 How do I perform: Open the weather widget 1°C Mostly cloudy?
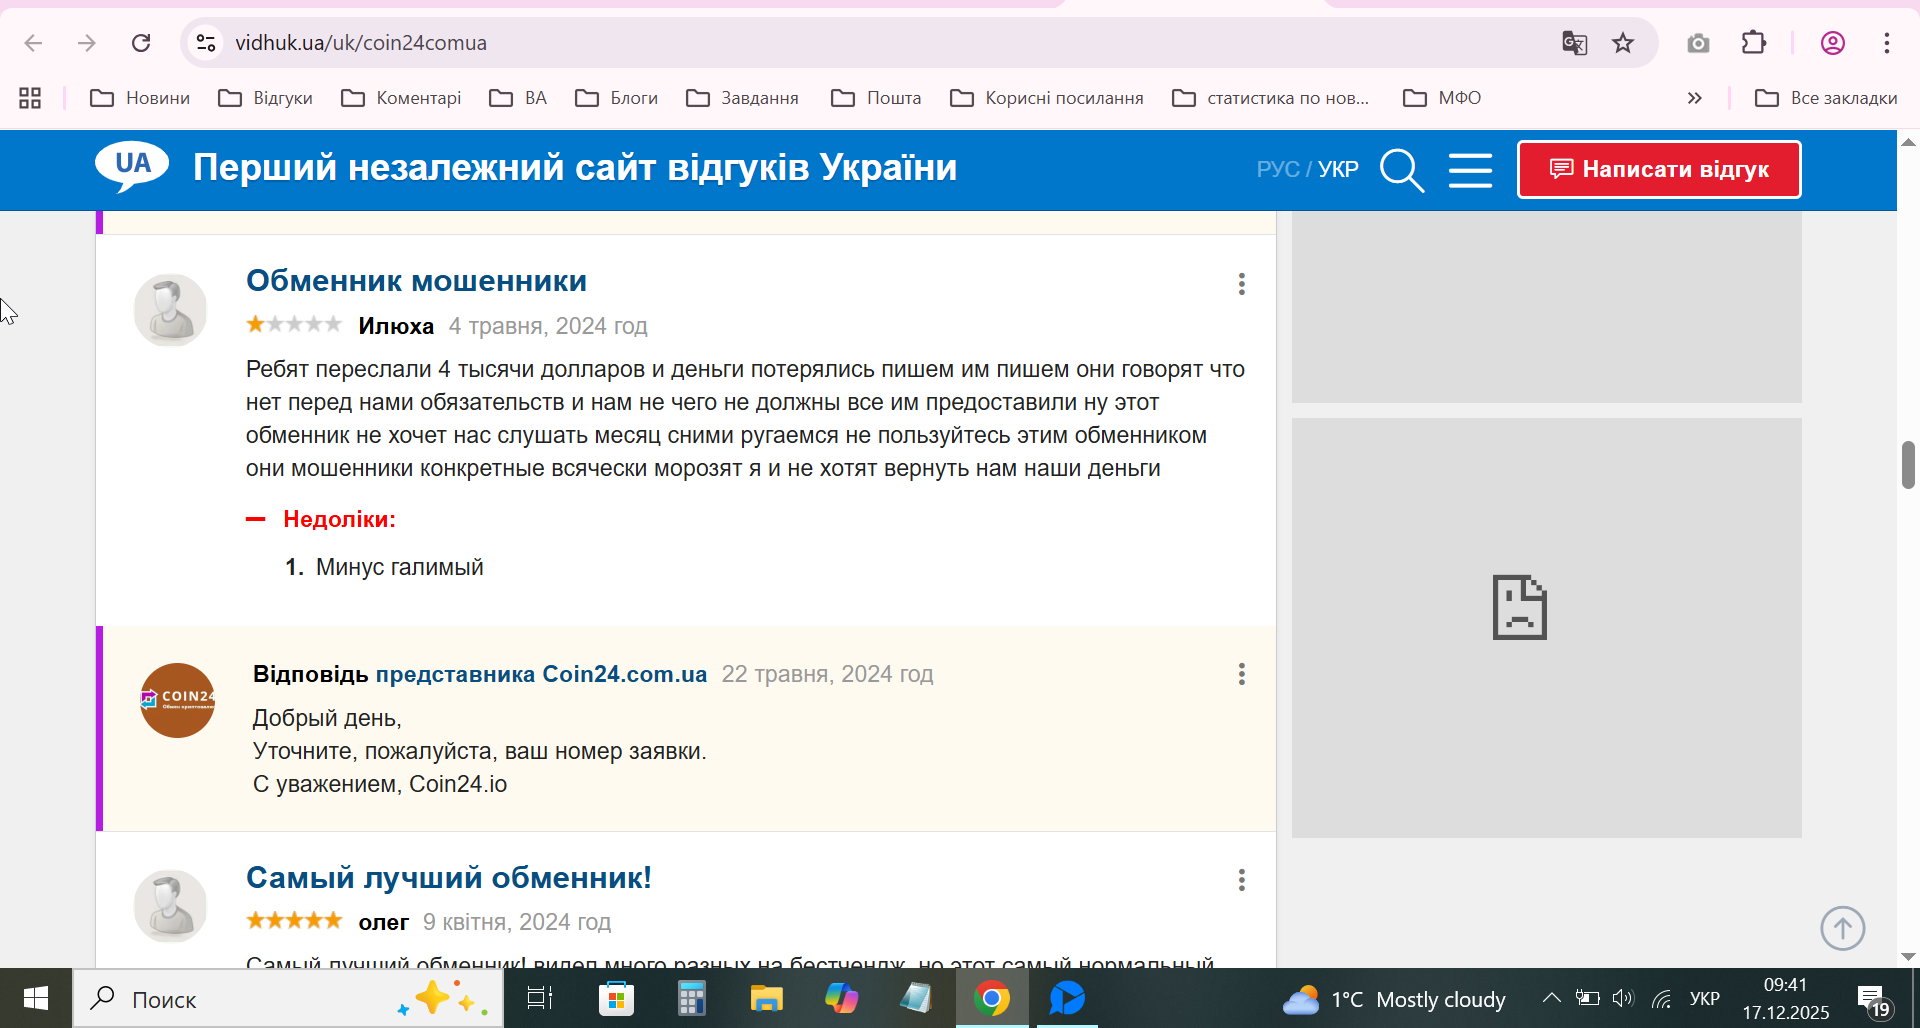pyautogui.click(x=1394, y=999)
